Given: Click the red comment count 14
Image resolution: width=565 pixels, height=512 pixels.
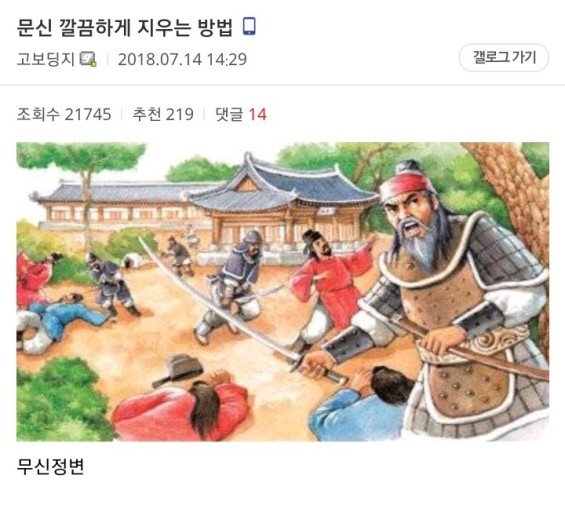Looking at the screenshot, I should point(258,115).
